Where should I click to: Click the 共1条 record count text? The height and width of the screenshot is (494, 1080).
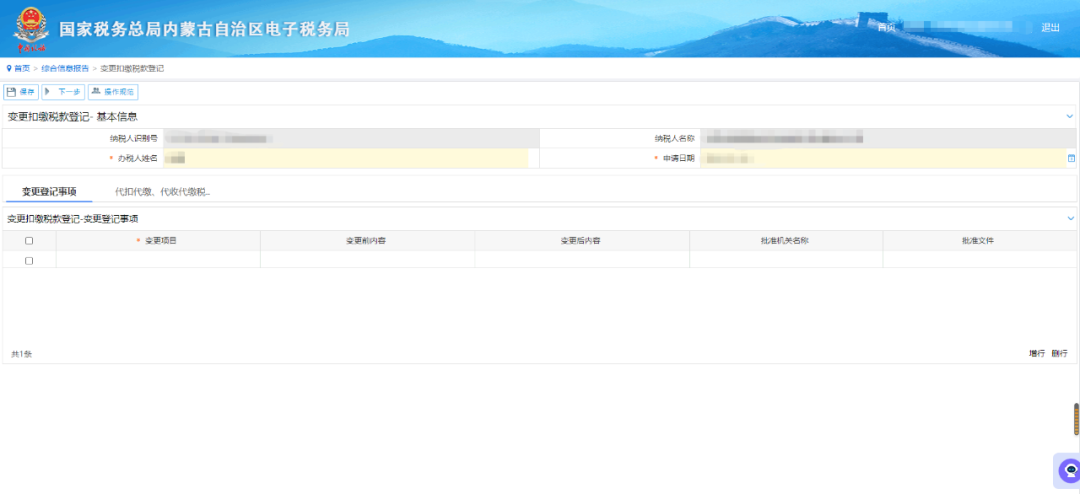[x=21, y=354]
